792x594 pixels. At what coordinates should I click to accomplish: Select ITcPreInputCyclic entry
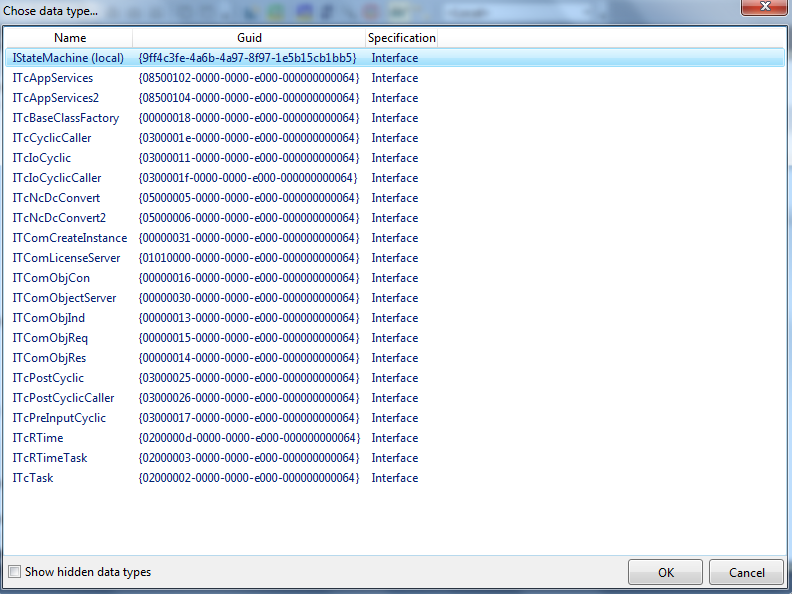click(x=59, y=418)
